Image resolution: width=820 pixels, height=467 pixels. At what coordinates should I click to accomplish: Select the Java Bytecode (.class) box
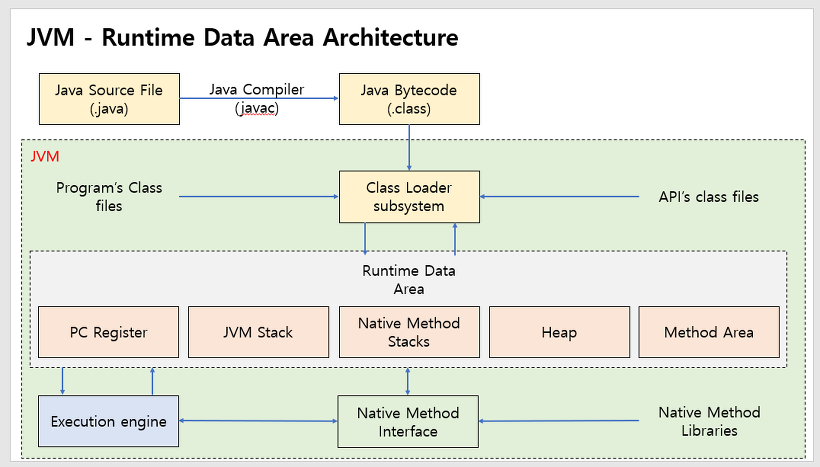tap(409, 99)
